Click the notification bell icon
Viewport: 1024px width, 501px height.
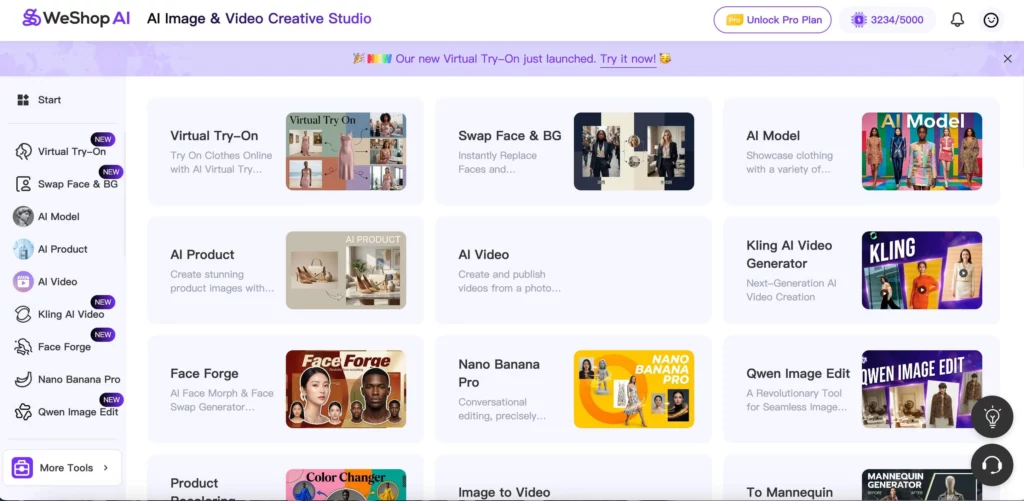[x=957, y=20]
